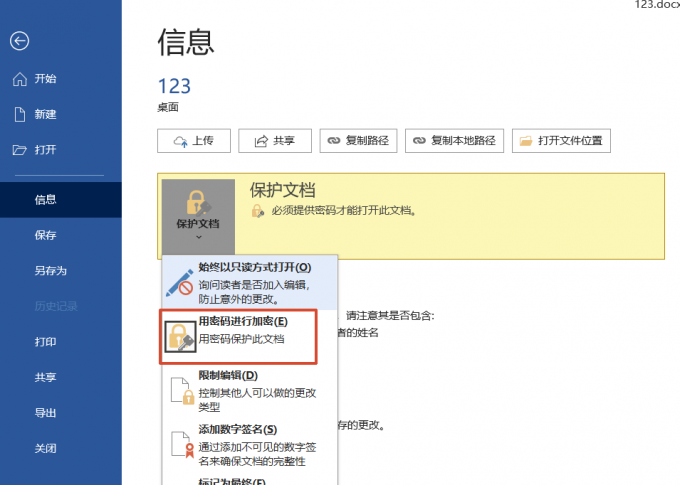Click the digital signature ribbon page icon
The height and width of the screenshot is (485, 680).
[x=182, y=445]
